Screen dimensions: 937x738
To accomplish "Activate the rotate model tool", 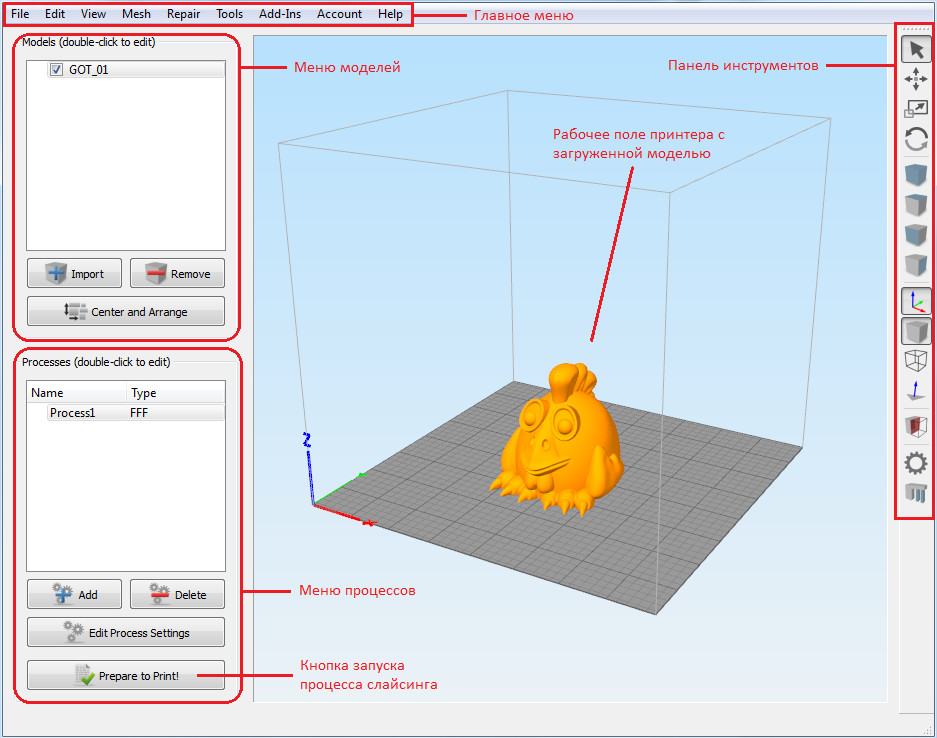I will click(916, 139).
